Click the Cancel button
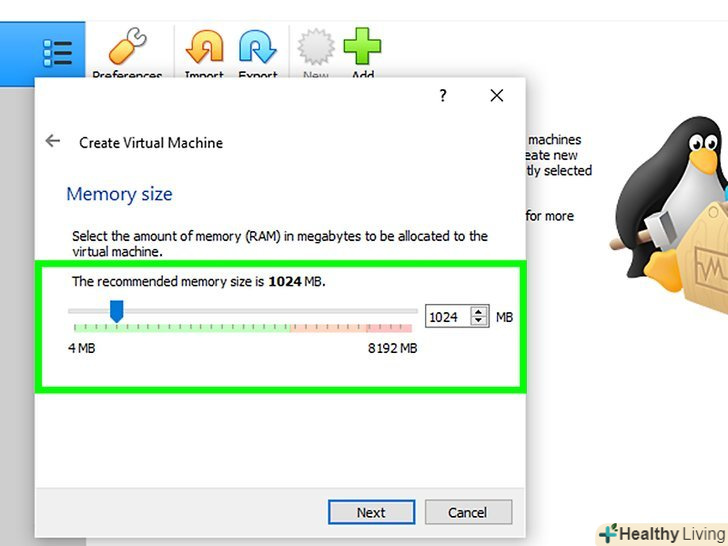 (x=468, y=512)
